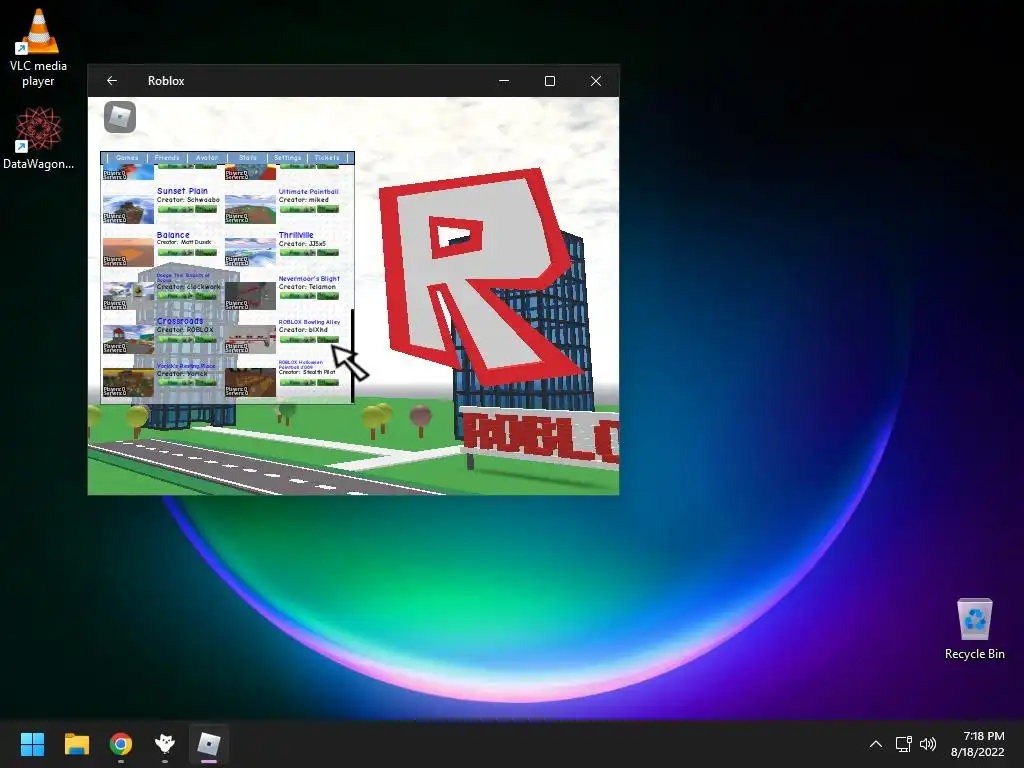1024x768 pixels.
Task: Open the volume tray icon
Action: pos(927,744)
